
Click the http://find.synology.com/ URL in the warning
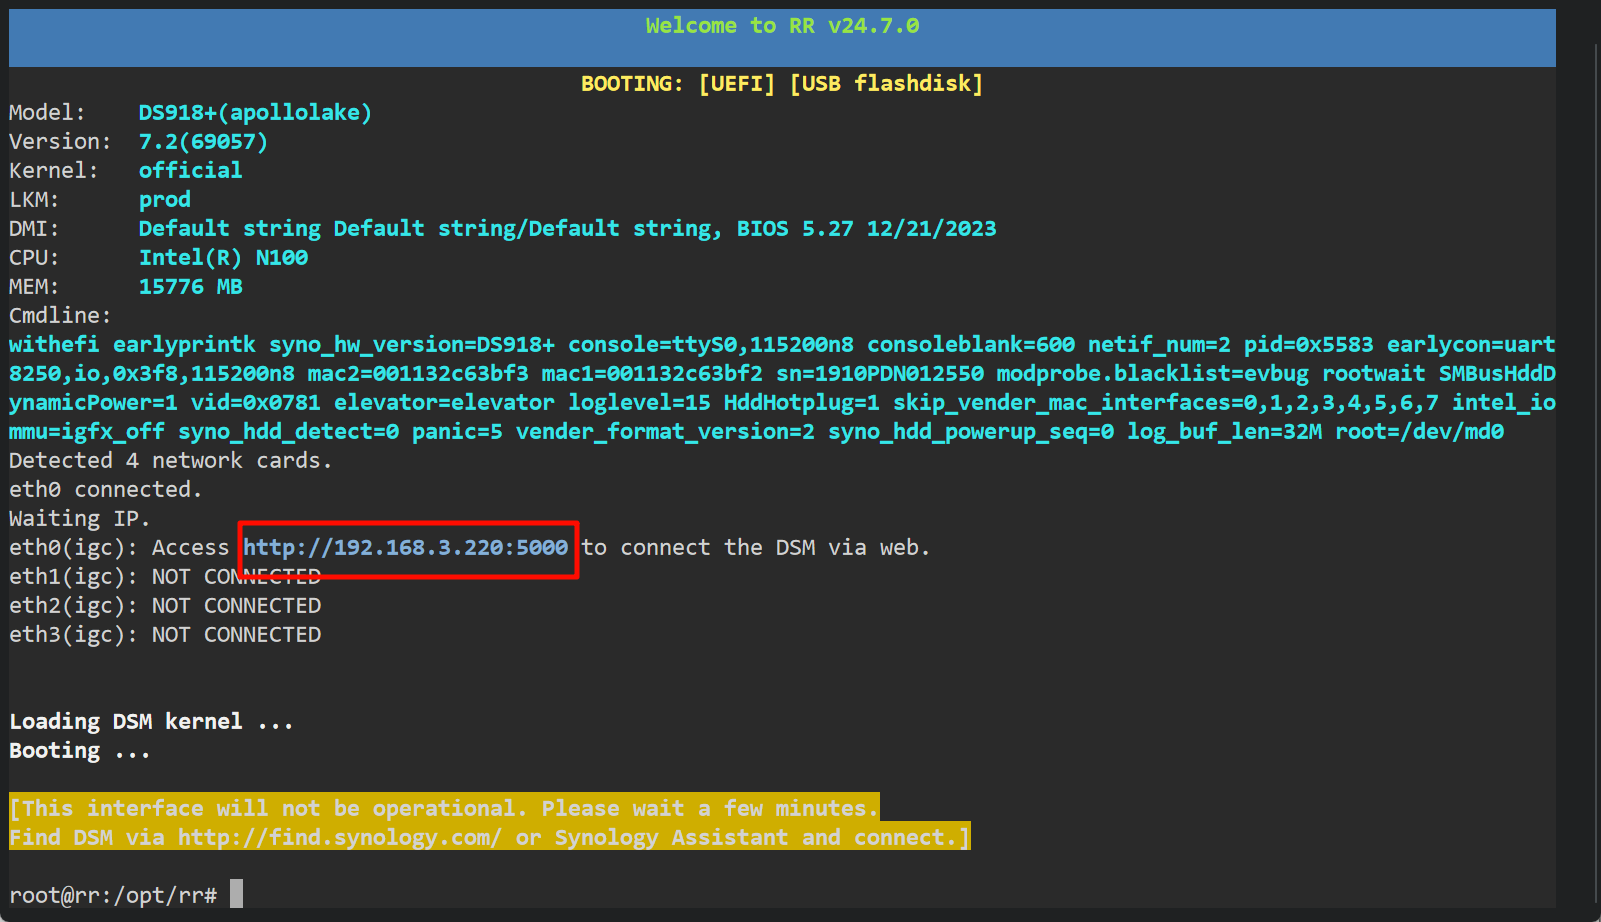click(x=340, y=838)
